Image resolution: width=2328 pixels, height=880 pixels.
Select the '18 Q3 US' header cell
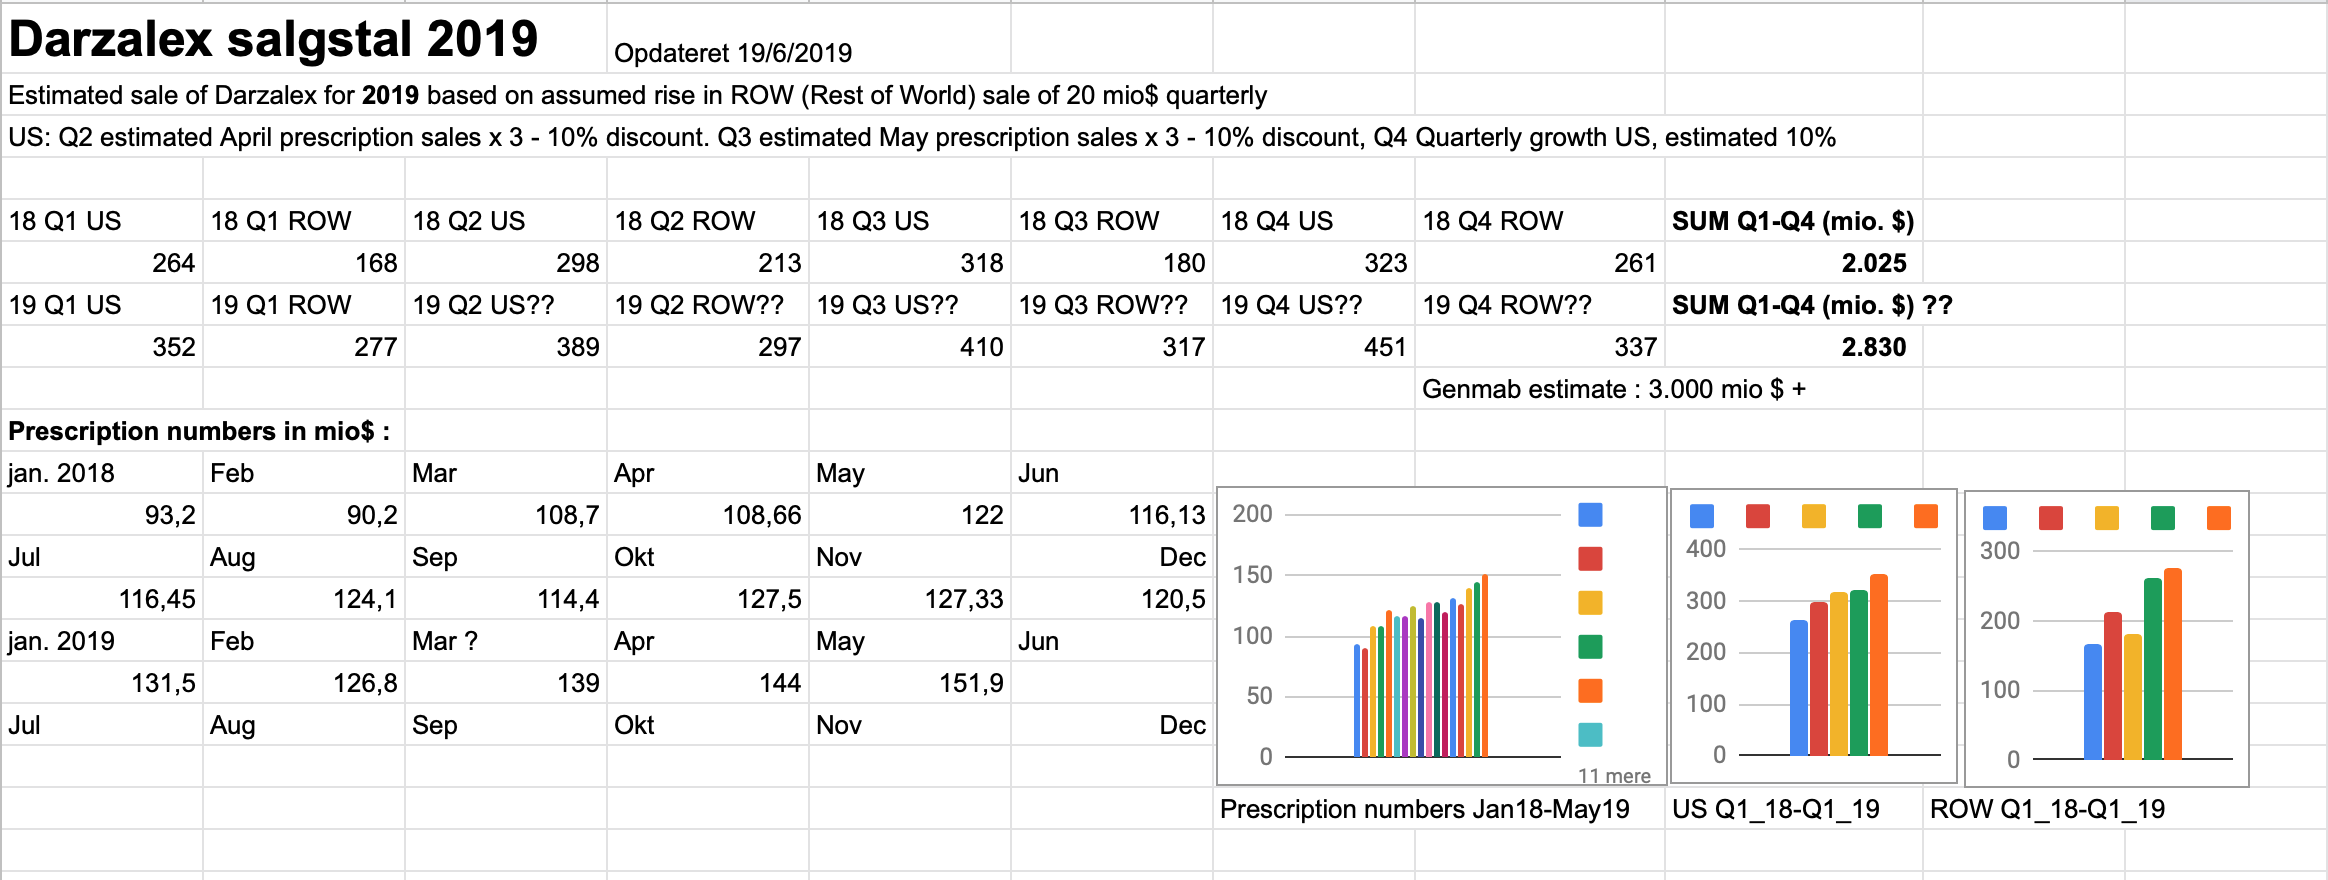point(910,220)
